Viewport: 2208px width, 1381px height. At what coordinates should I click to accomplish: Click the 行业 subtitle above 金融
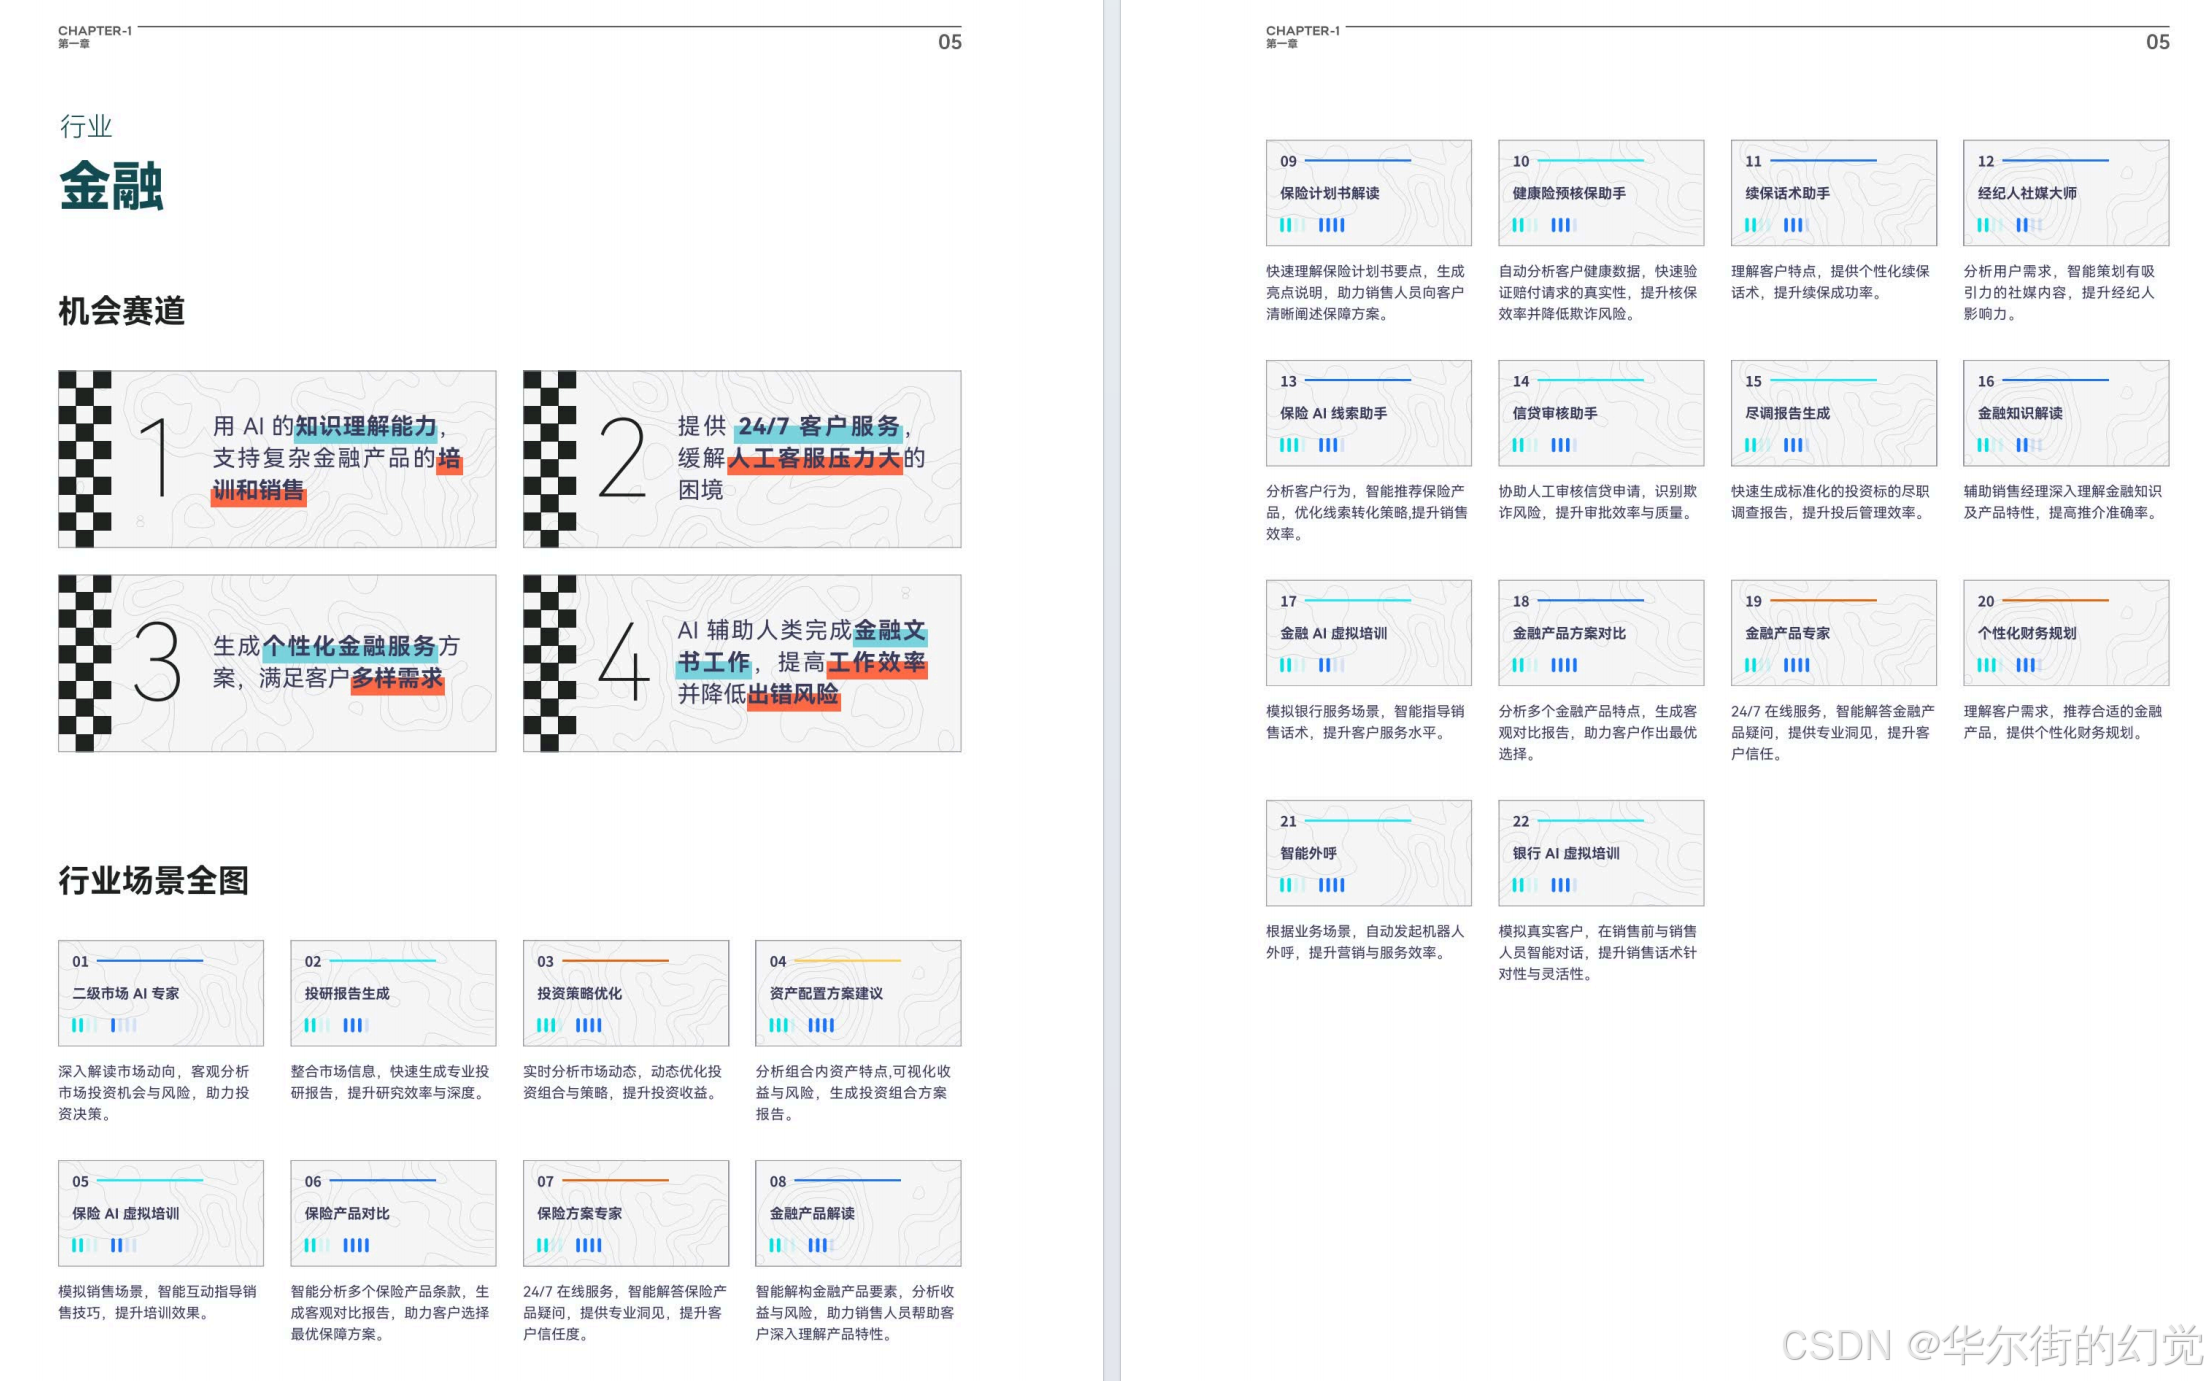point(86,126)
